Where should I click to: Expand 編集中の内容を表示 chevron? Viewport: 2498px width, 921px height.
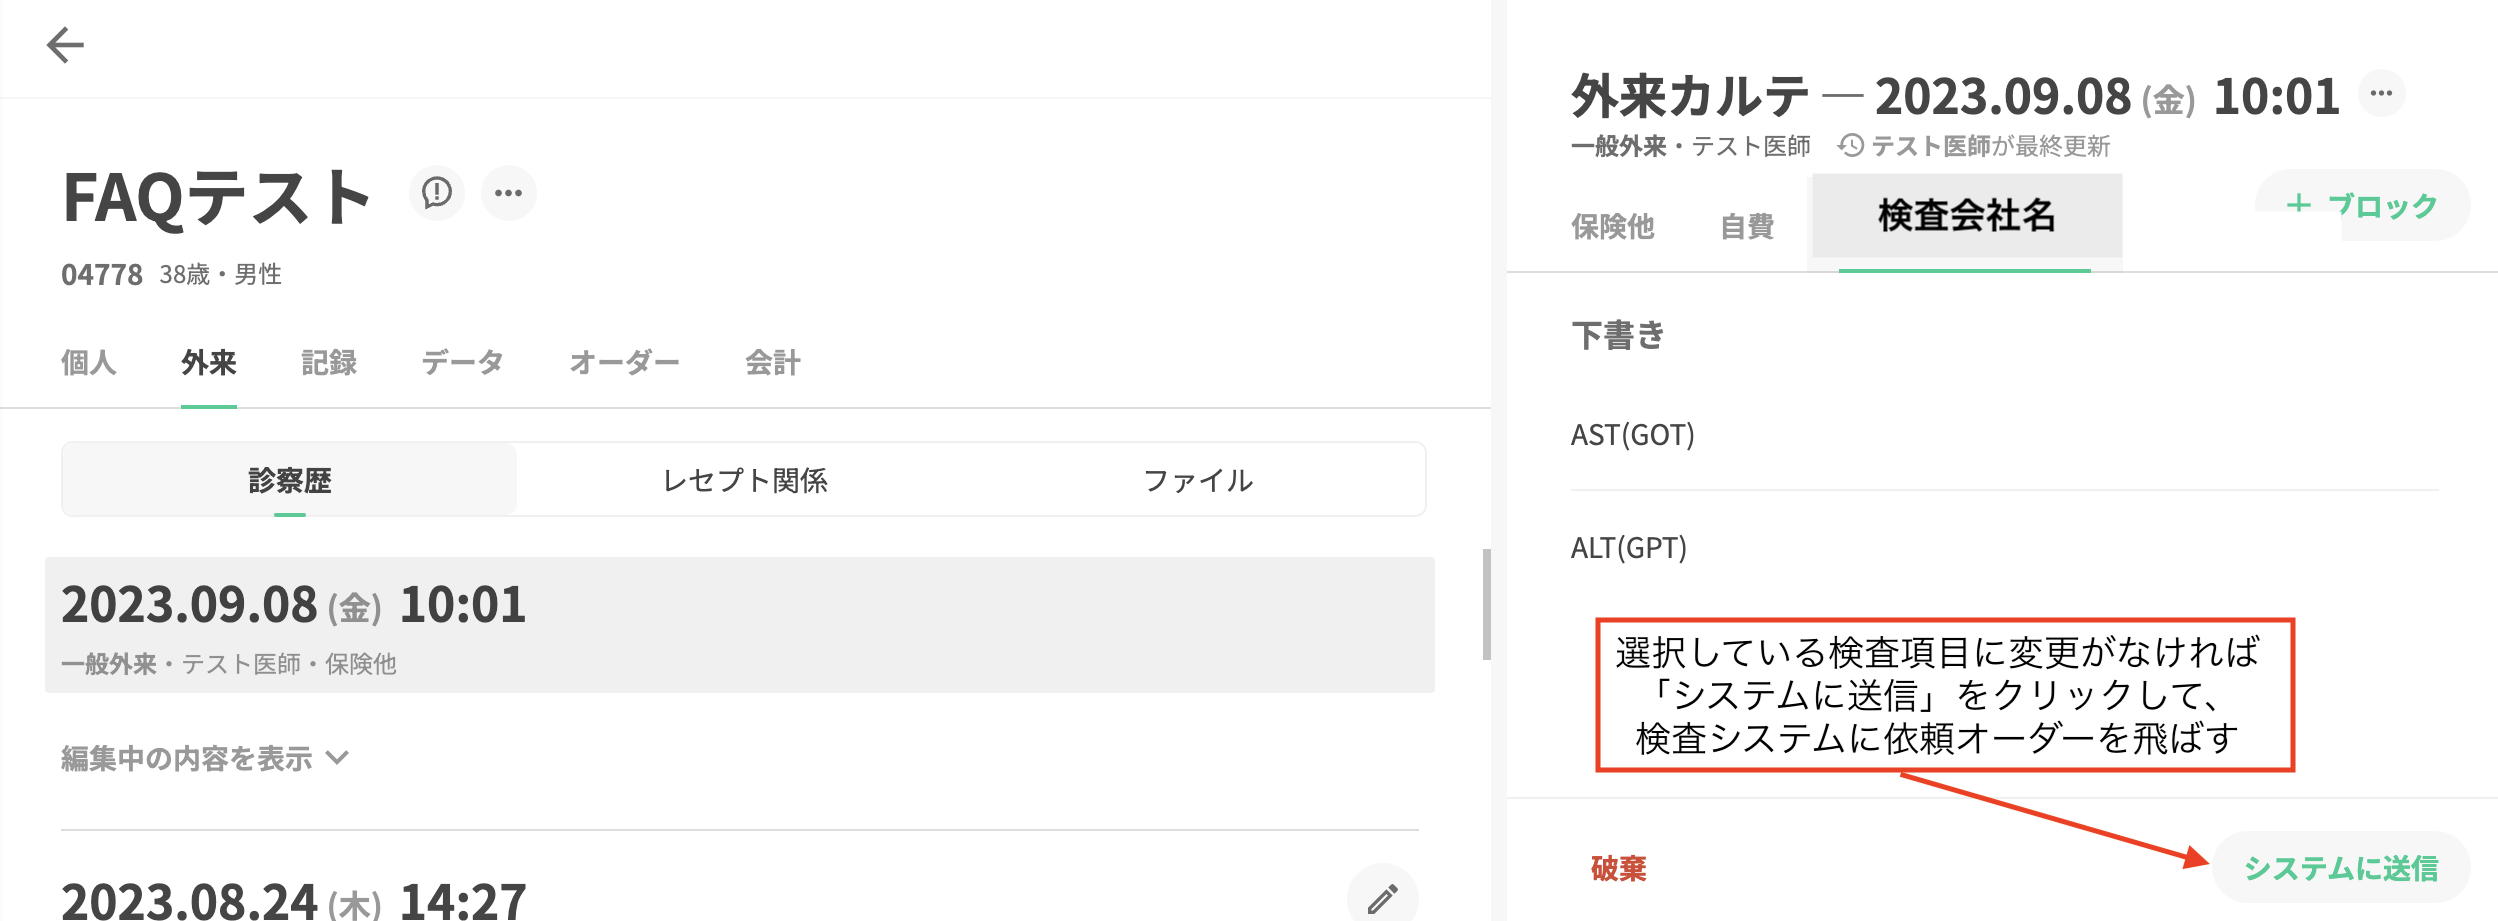(338, 758)
